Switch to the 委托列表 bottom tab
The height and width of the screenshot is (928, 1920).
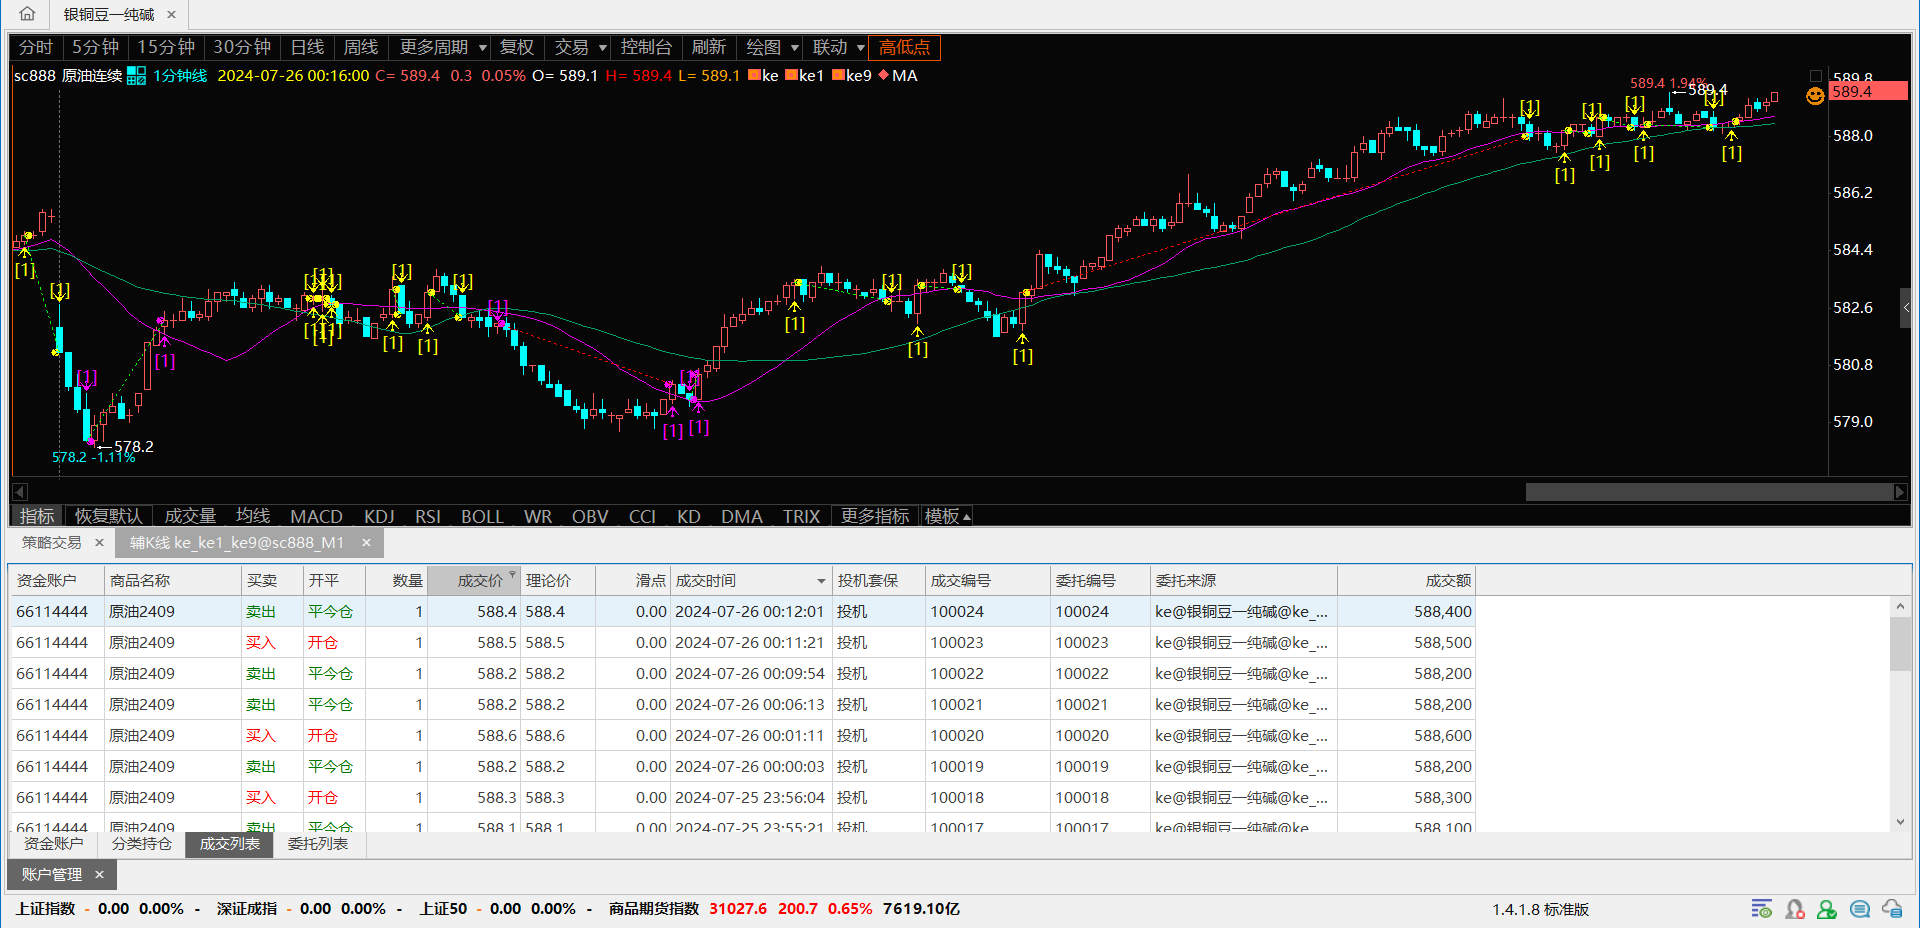click(318, 844)
